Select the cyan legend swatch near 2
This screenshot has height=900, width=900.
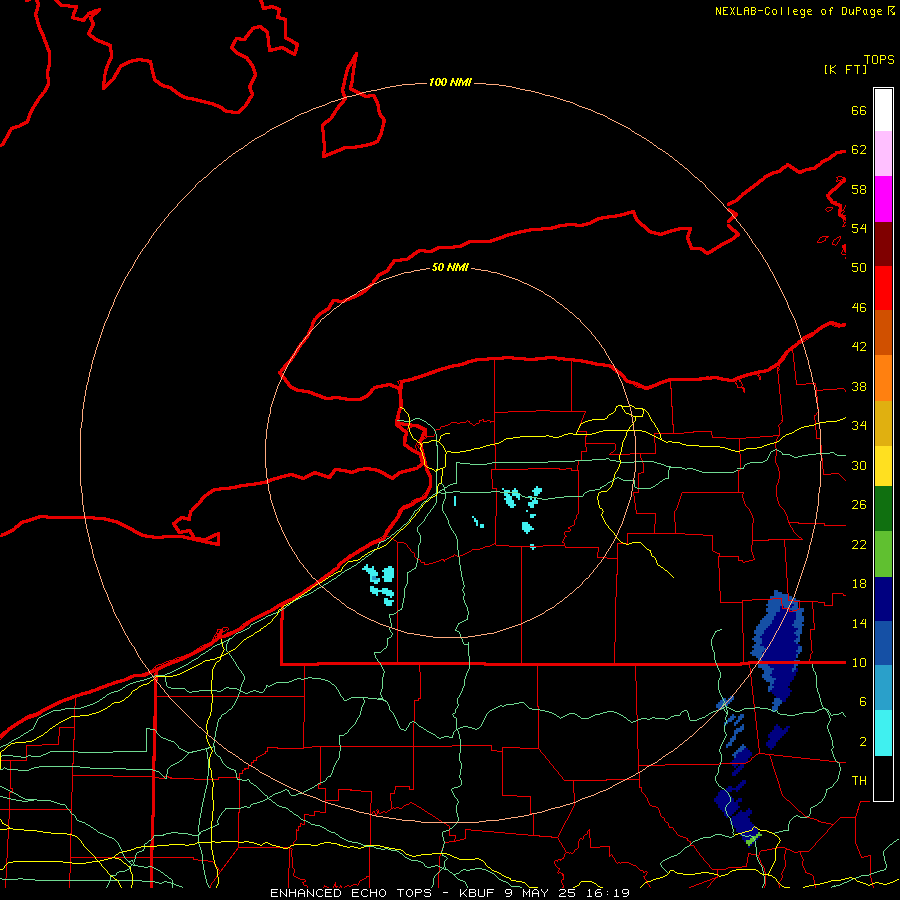[883, 733]
